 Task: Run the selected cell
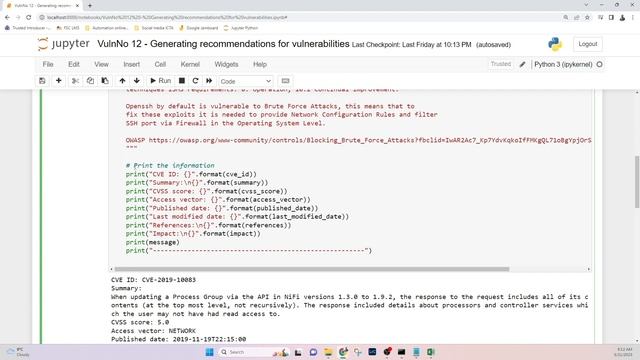point(160,81)
